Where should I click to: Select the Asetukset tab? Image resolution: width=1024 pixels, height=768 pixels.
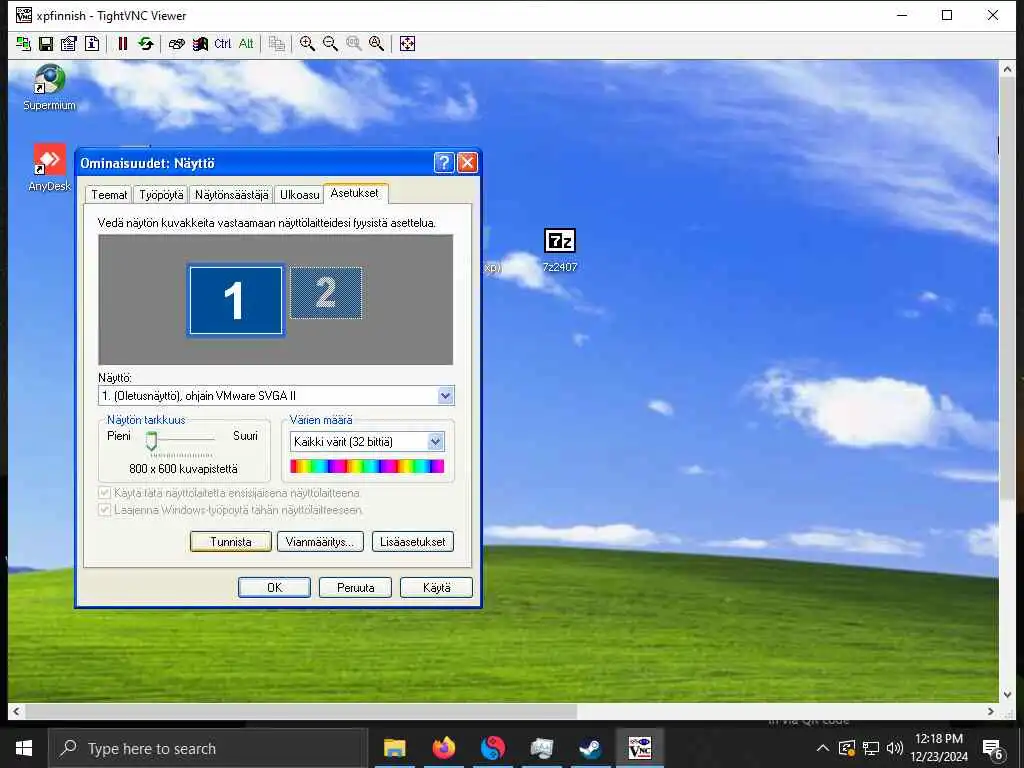(355, 193)
